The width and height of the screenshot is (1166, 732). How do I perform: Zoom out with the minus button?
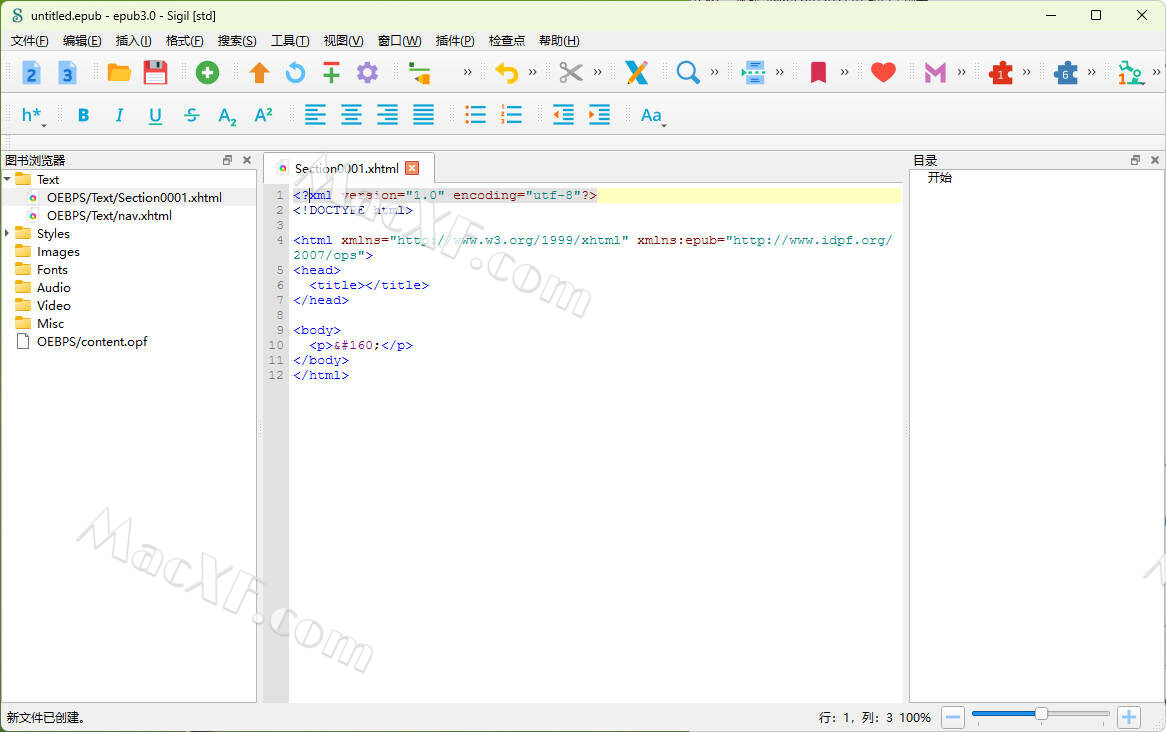pos(953,717)
